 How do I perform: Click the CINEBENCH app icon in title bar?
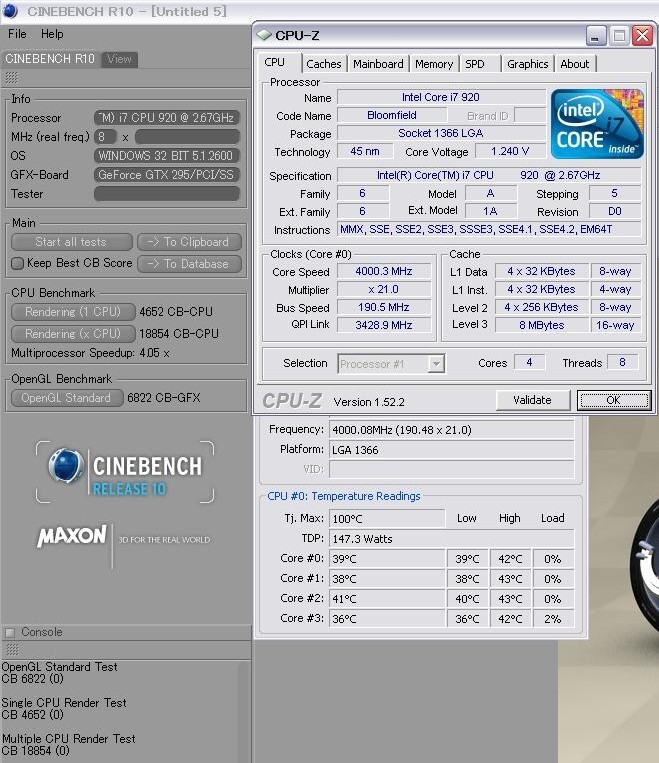click(x=10, y=10)
